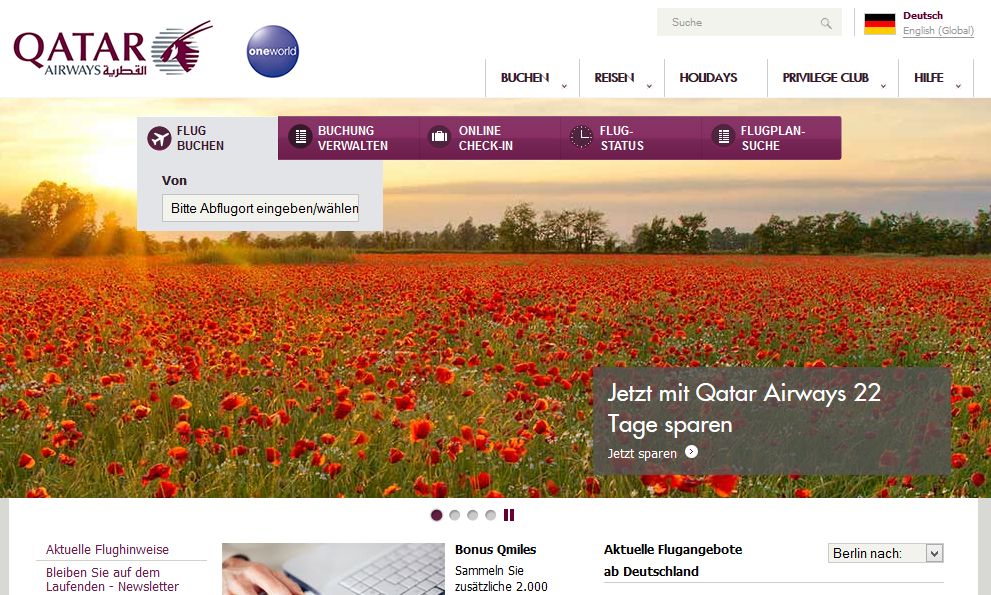Select the first carousel dot

[x=436, y=515]
